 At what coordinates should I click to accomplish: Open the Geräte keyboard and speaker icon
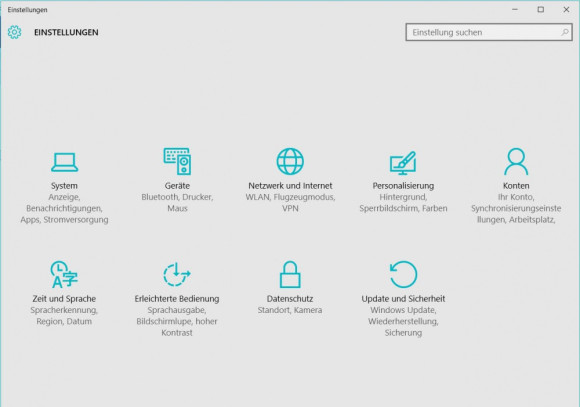177,161
